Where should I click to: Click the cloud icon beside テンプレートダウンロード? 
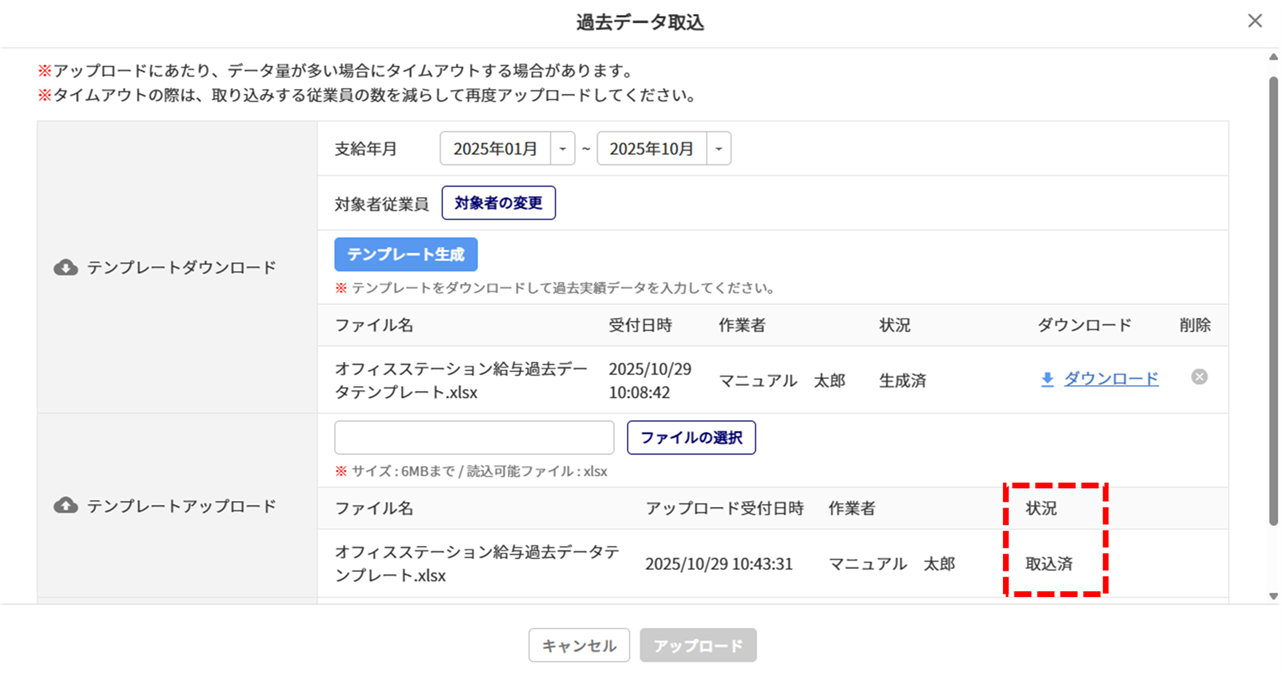pos(66,268)
